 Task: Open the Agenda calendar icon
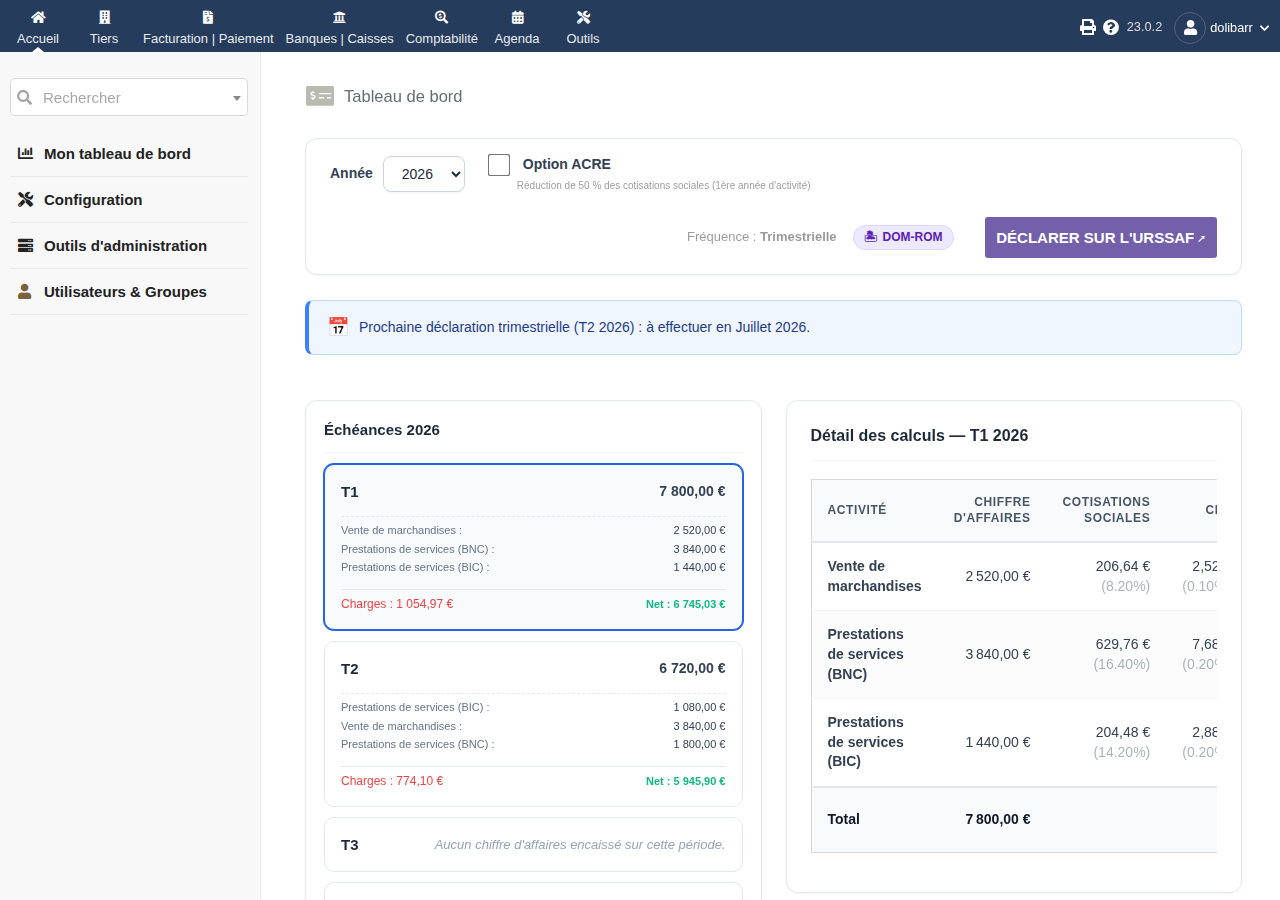pos(517,17)
